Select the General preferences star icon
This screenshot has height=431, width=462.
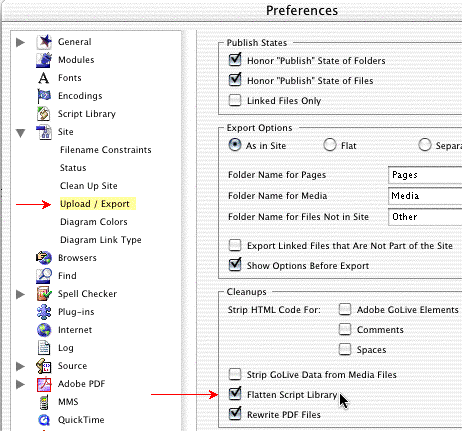44,42
